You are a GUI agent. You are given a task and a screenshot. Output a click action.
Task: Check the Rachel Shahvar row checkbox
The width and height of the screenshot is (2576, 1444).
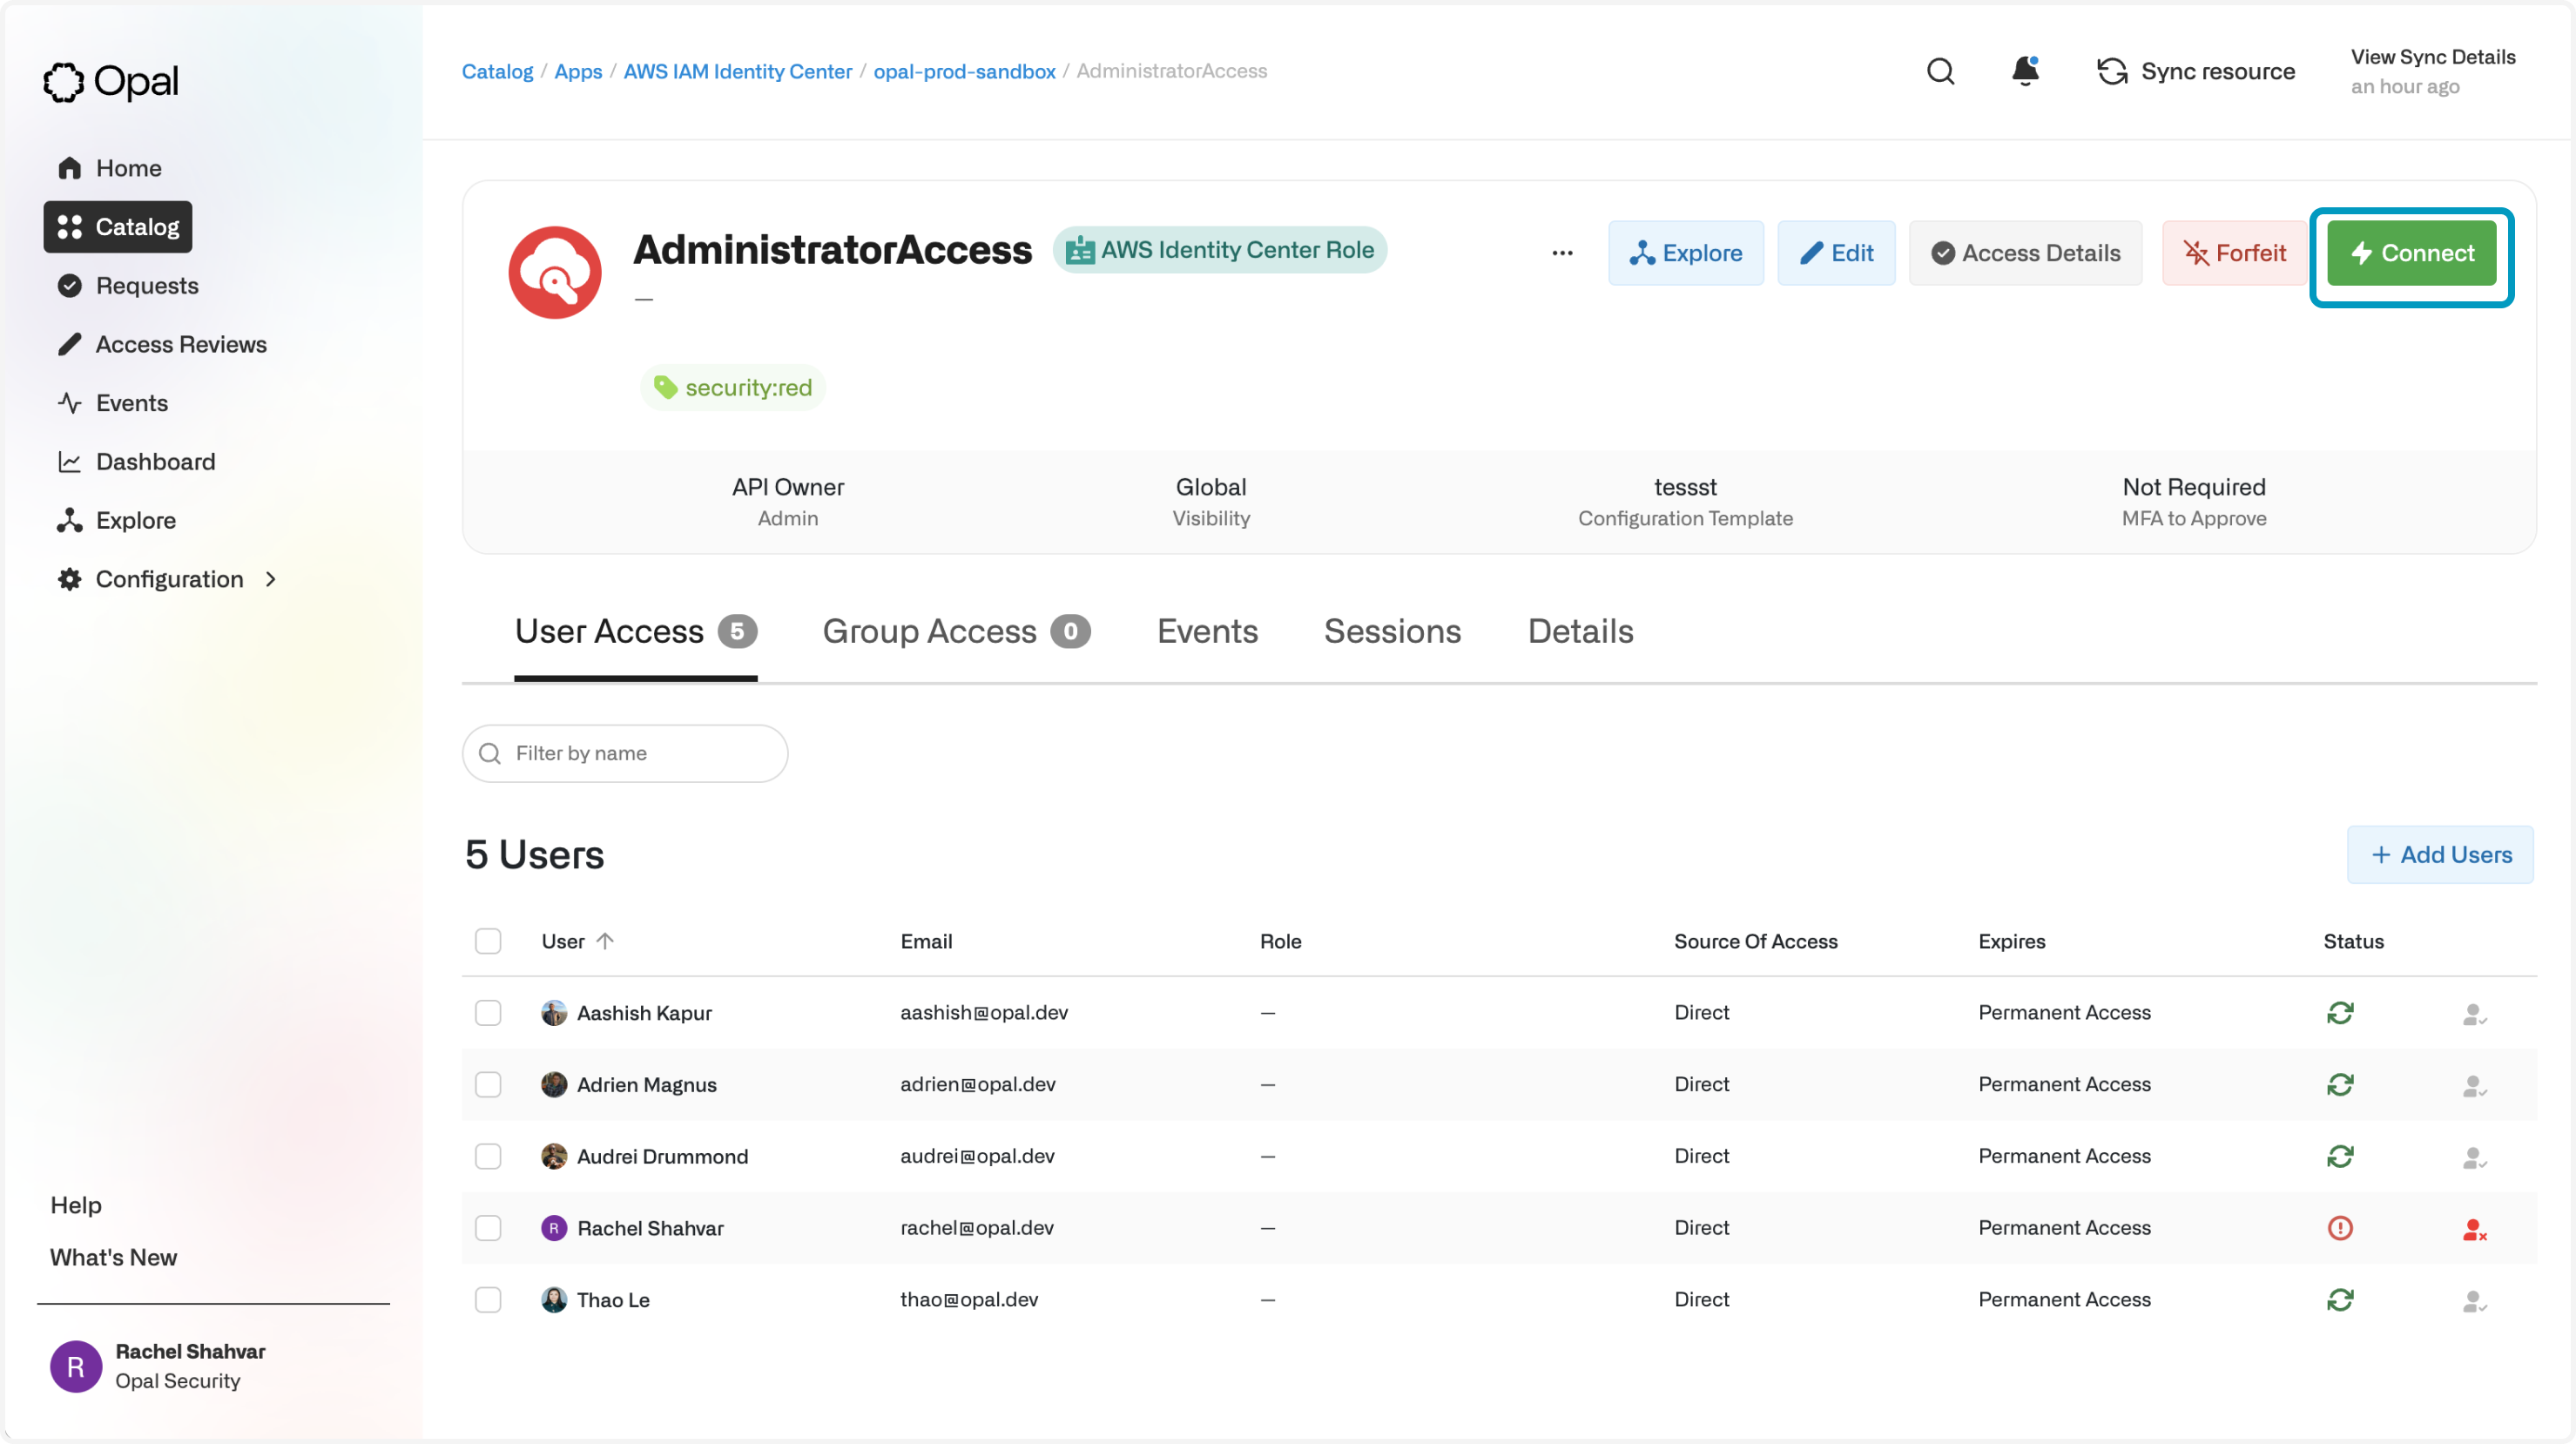pos(488,1228)
